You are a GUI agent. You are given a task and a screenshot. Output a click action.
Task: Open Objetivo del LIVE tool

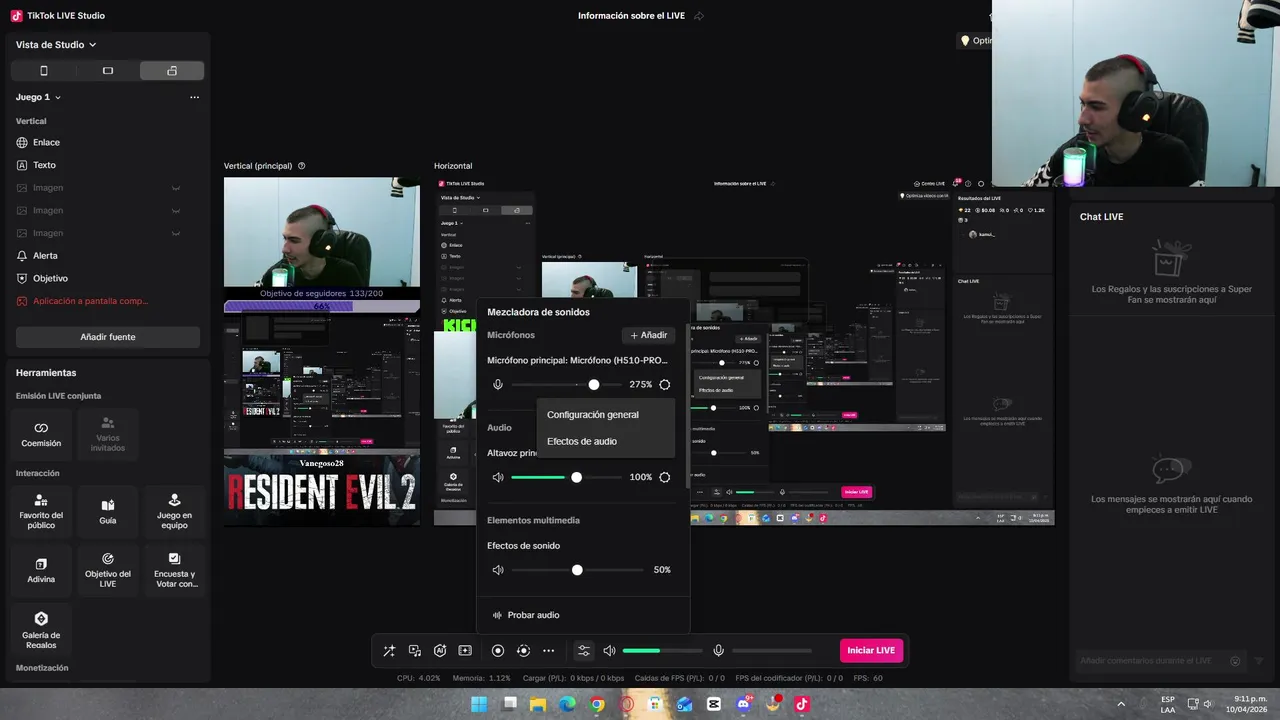pos(108,570)
